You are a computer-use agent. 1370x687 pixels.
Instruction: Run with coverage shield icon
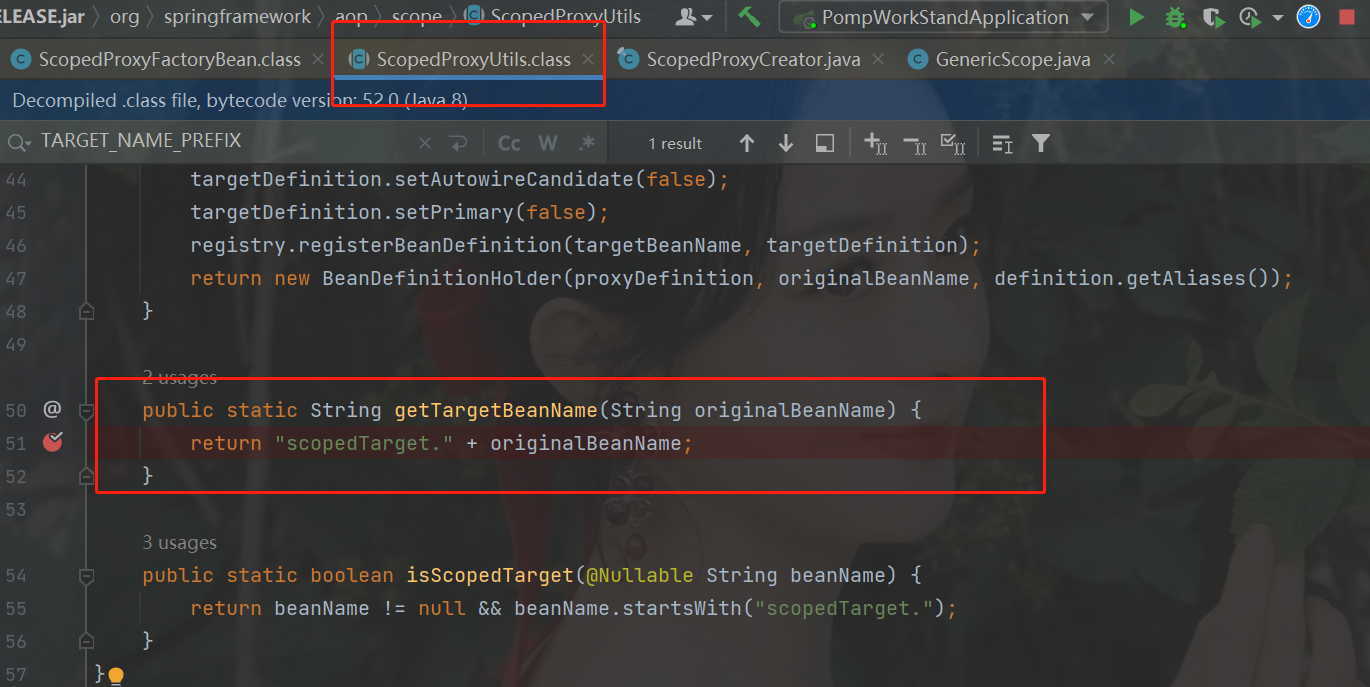(1213, 17)
